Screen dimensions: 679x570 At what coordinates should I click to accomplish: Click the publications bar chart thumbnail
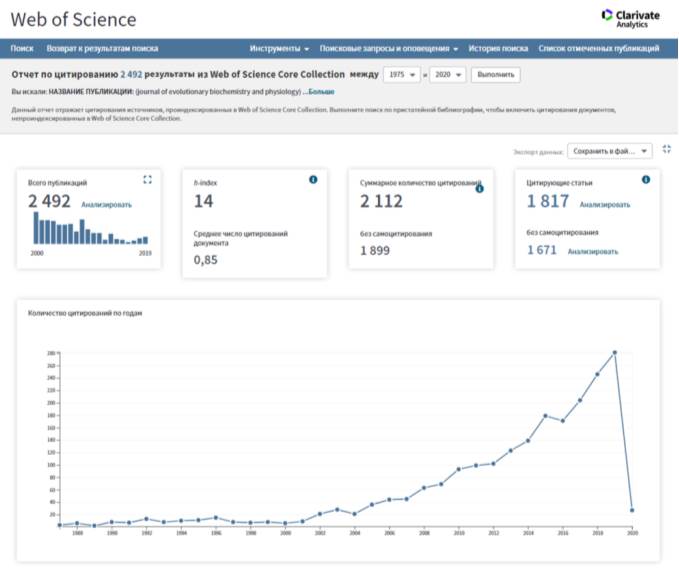pos(91,228)
